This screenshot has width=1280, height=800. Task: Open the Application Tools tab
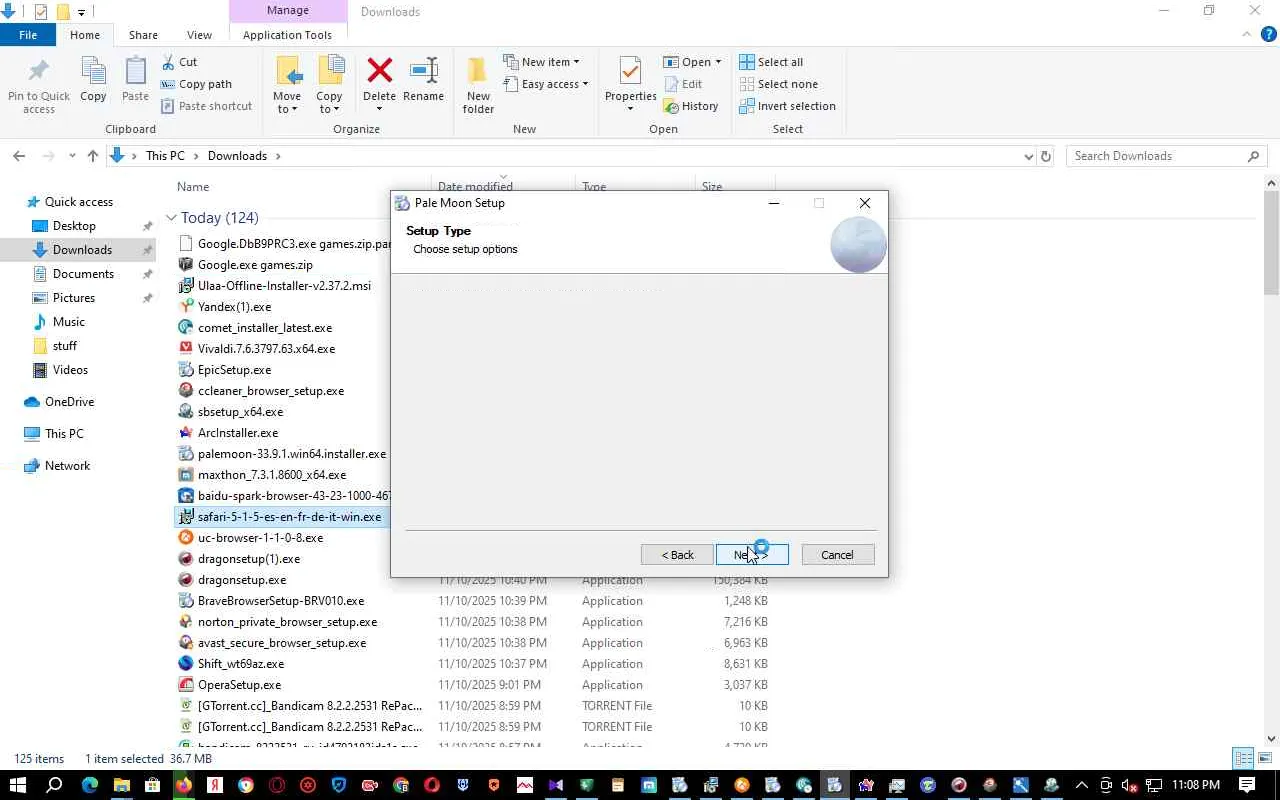[287, 35]
